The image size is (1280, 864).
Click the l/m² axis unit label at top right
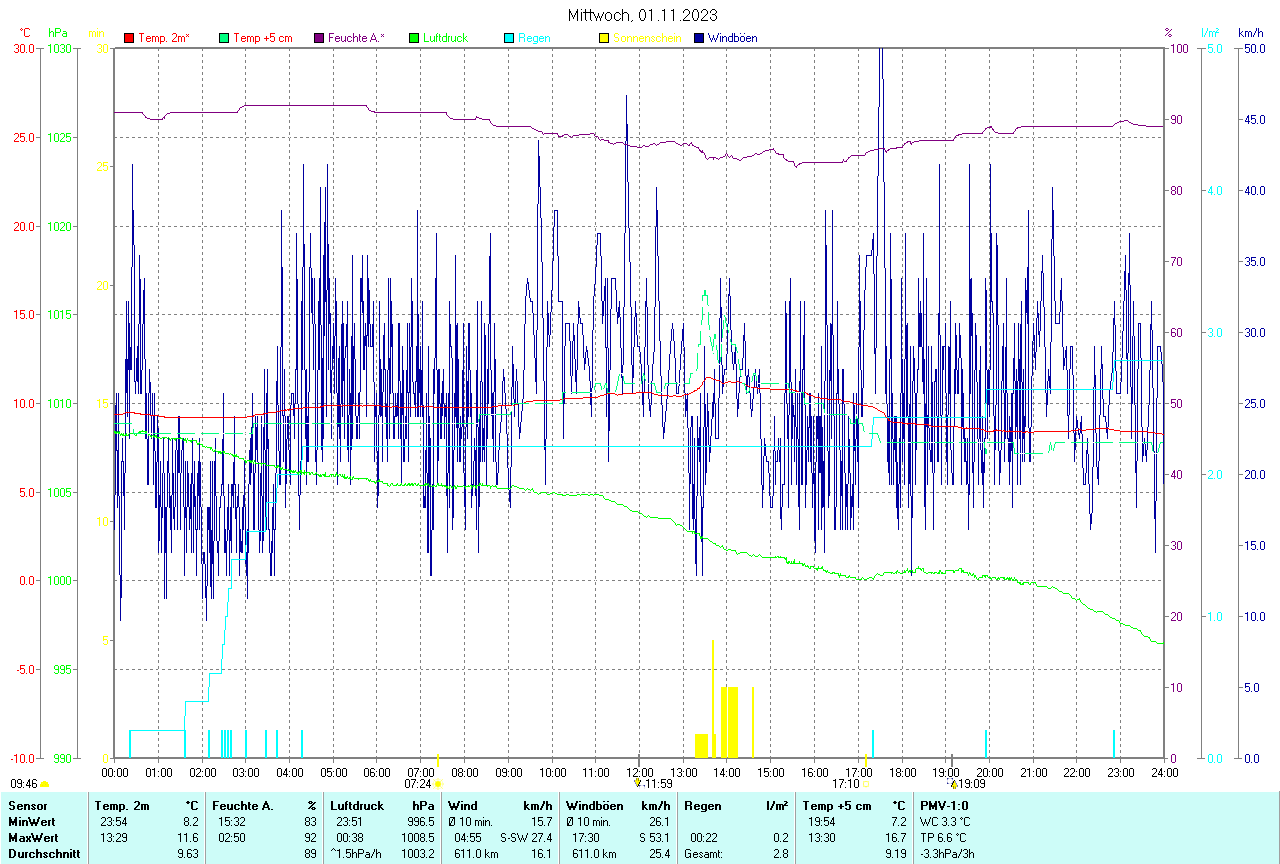click(x=1209, y=33)
